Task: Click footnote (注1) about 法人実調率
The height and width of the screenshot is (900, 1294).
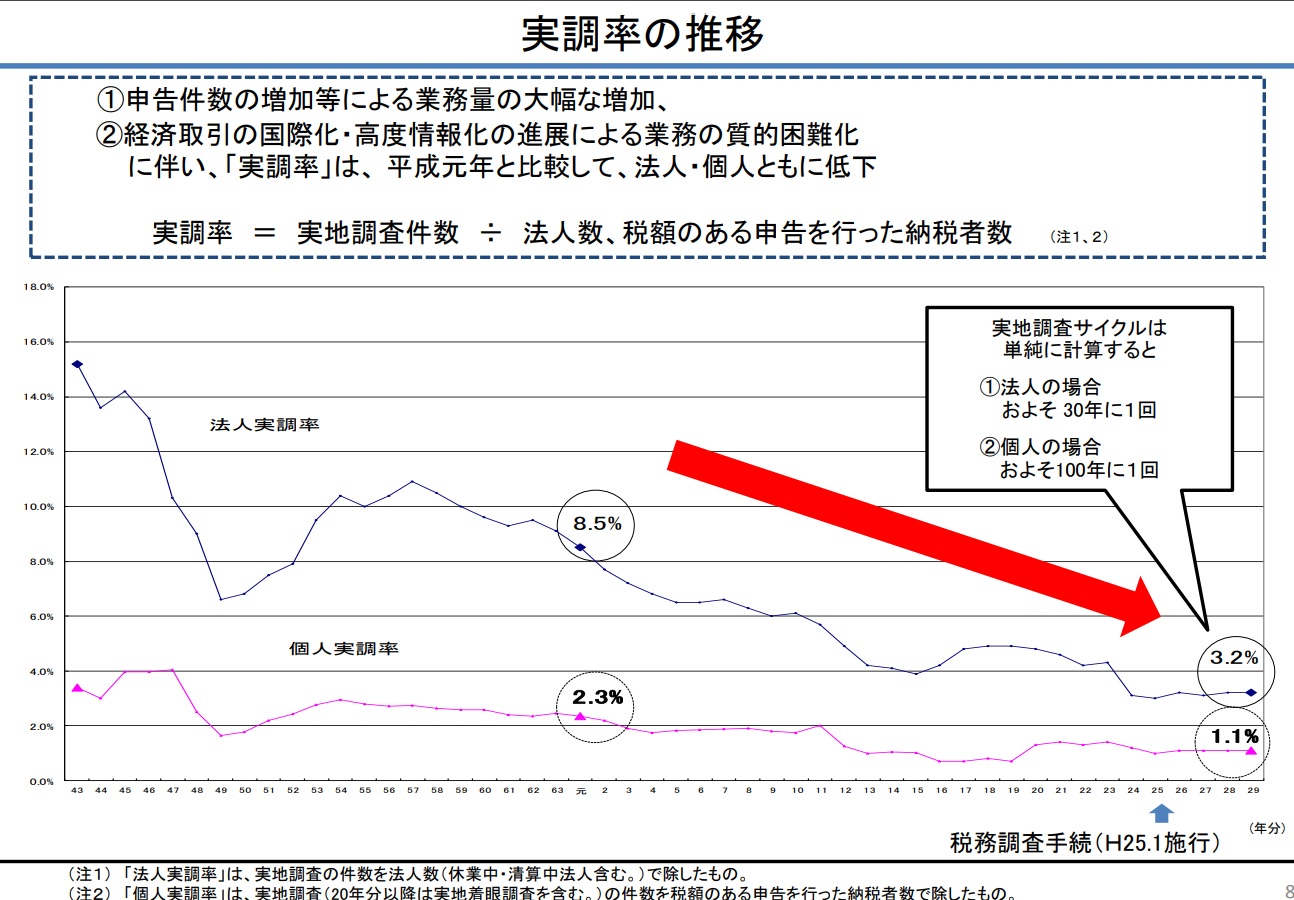Action: pos(408,873)
